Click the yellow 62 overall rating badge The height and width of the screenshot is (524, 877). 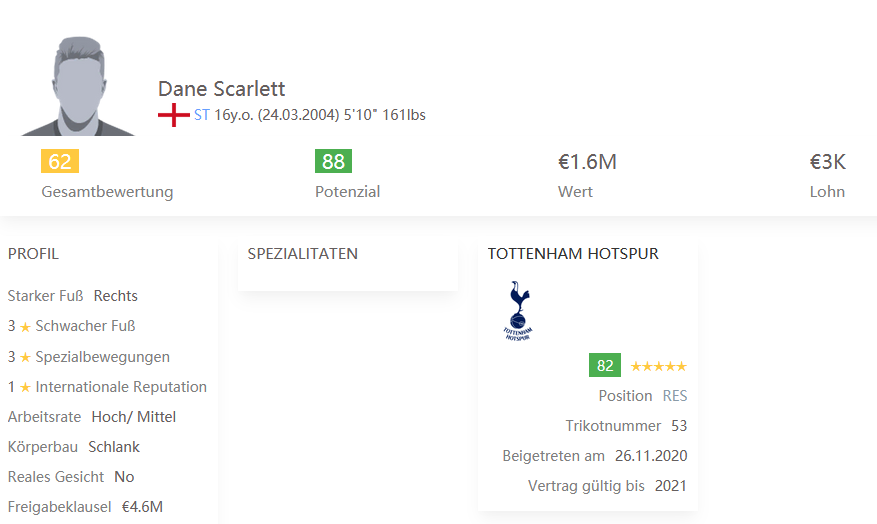pyautogui.click(x=60, y=161)
